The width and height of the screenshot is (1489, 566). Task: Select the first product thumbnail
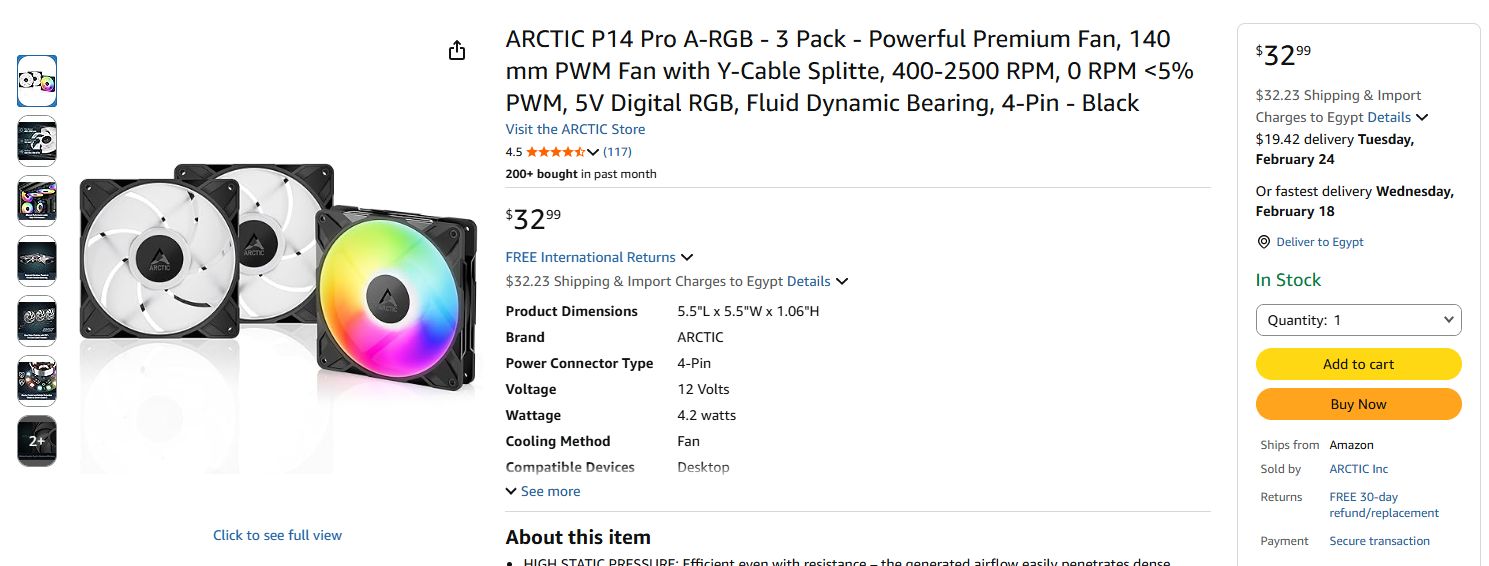click(37, 81)
